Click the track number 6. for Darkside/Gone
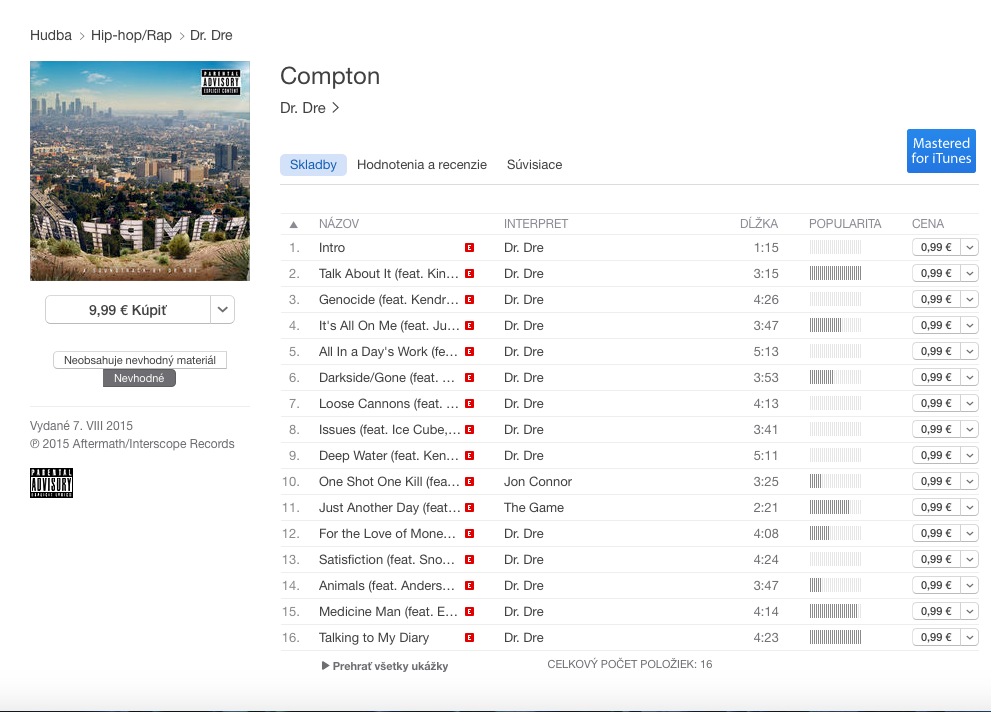 [294, 377]
